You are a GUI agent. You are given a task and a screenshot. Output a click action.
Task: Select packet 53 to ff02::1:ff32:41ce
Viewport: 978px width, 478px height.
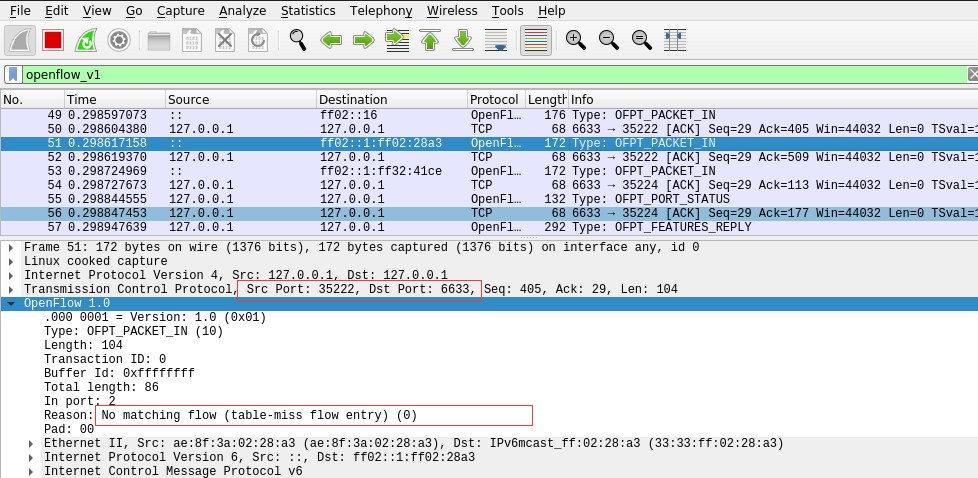pos(489,171)
